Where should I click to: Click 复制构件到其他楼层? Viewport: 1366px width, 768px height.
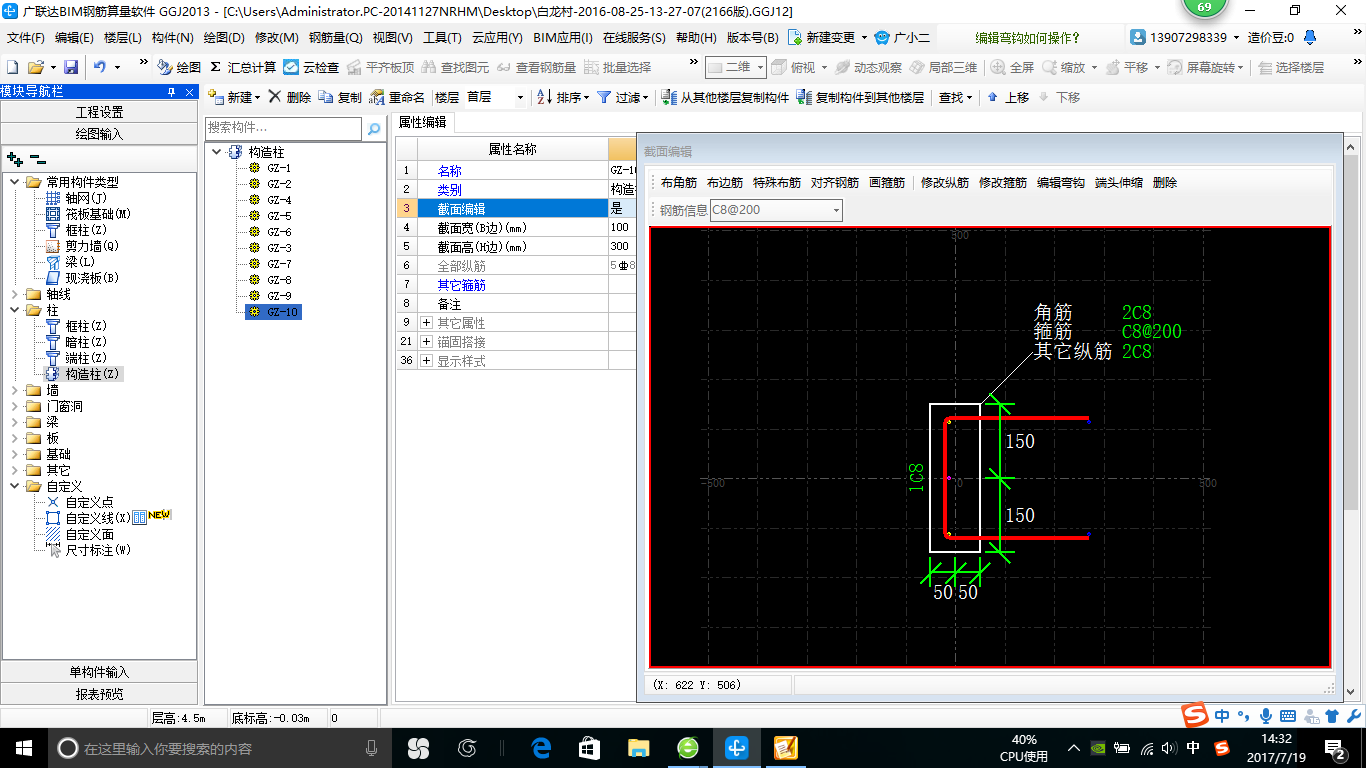[860, 97]
